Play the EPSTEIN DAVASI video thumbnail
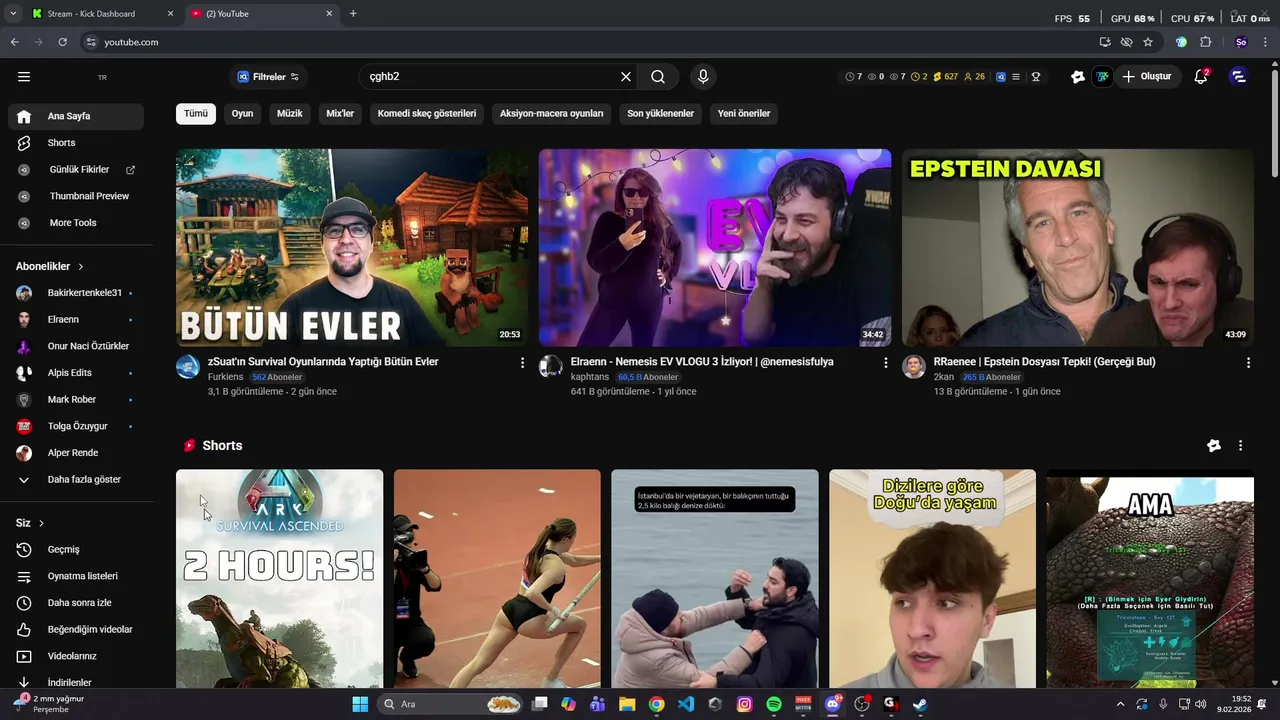Viewport: 1280px width, 720px height. [x=1077, y=248]
